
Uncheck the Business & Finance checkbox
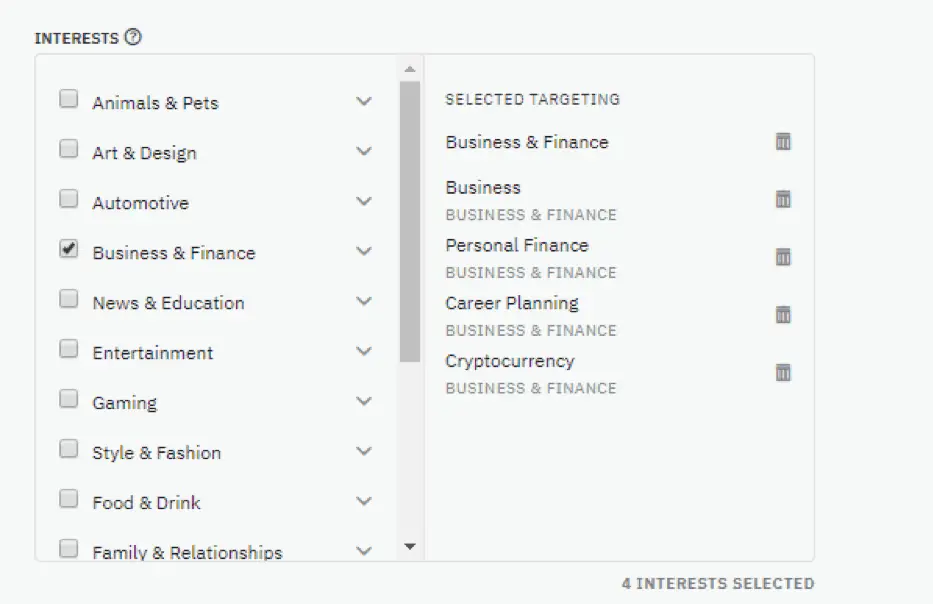pos(68,248)
